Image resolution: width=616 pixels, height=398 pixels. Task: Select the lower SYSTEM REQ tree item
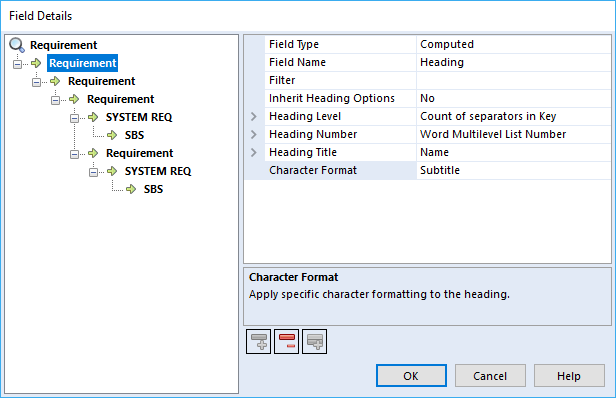pyautogui.click(x=158, y=171)
